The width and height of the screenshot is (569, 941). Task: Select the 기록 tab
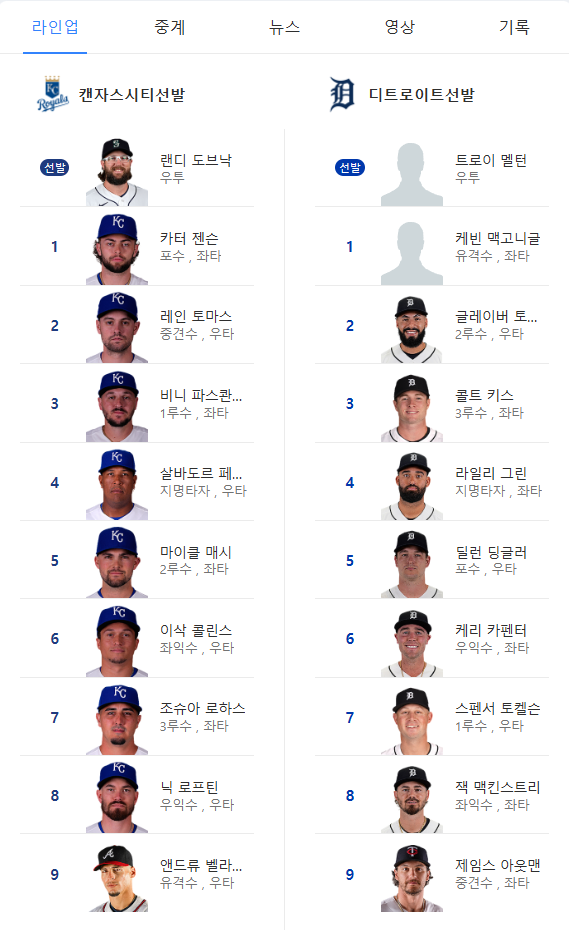pyautogui.click(x=514, y=27)
